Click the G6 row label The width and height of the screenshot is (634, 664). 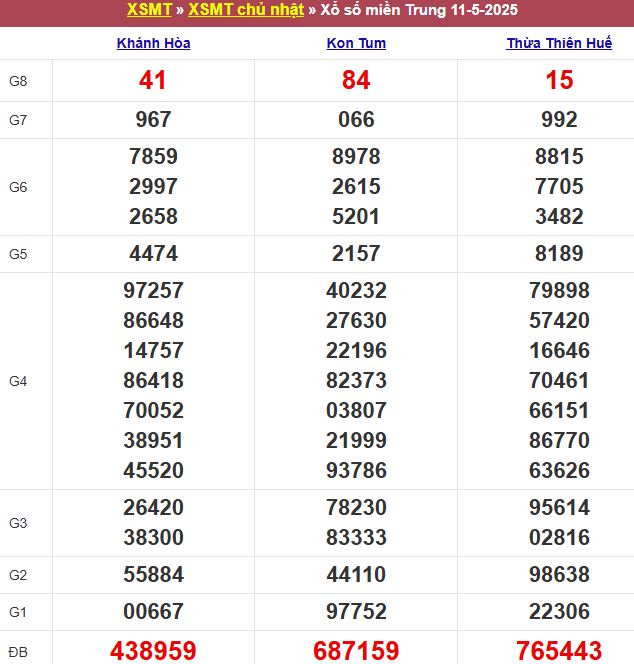point(18,187)
